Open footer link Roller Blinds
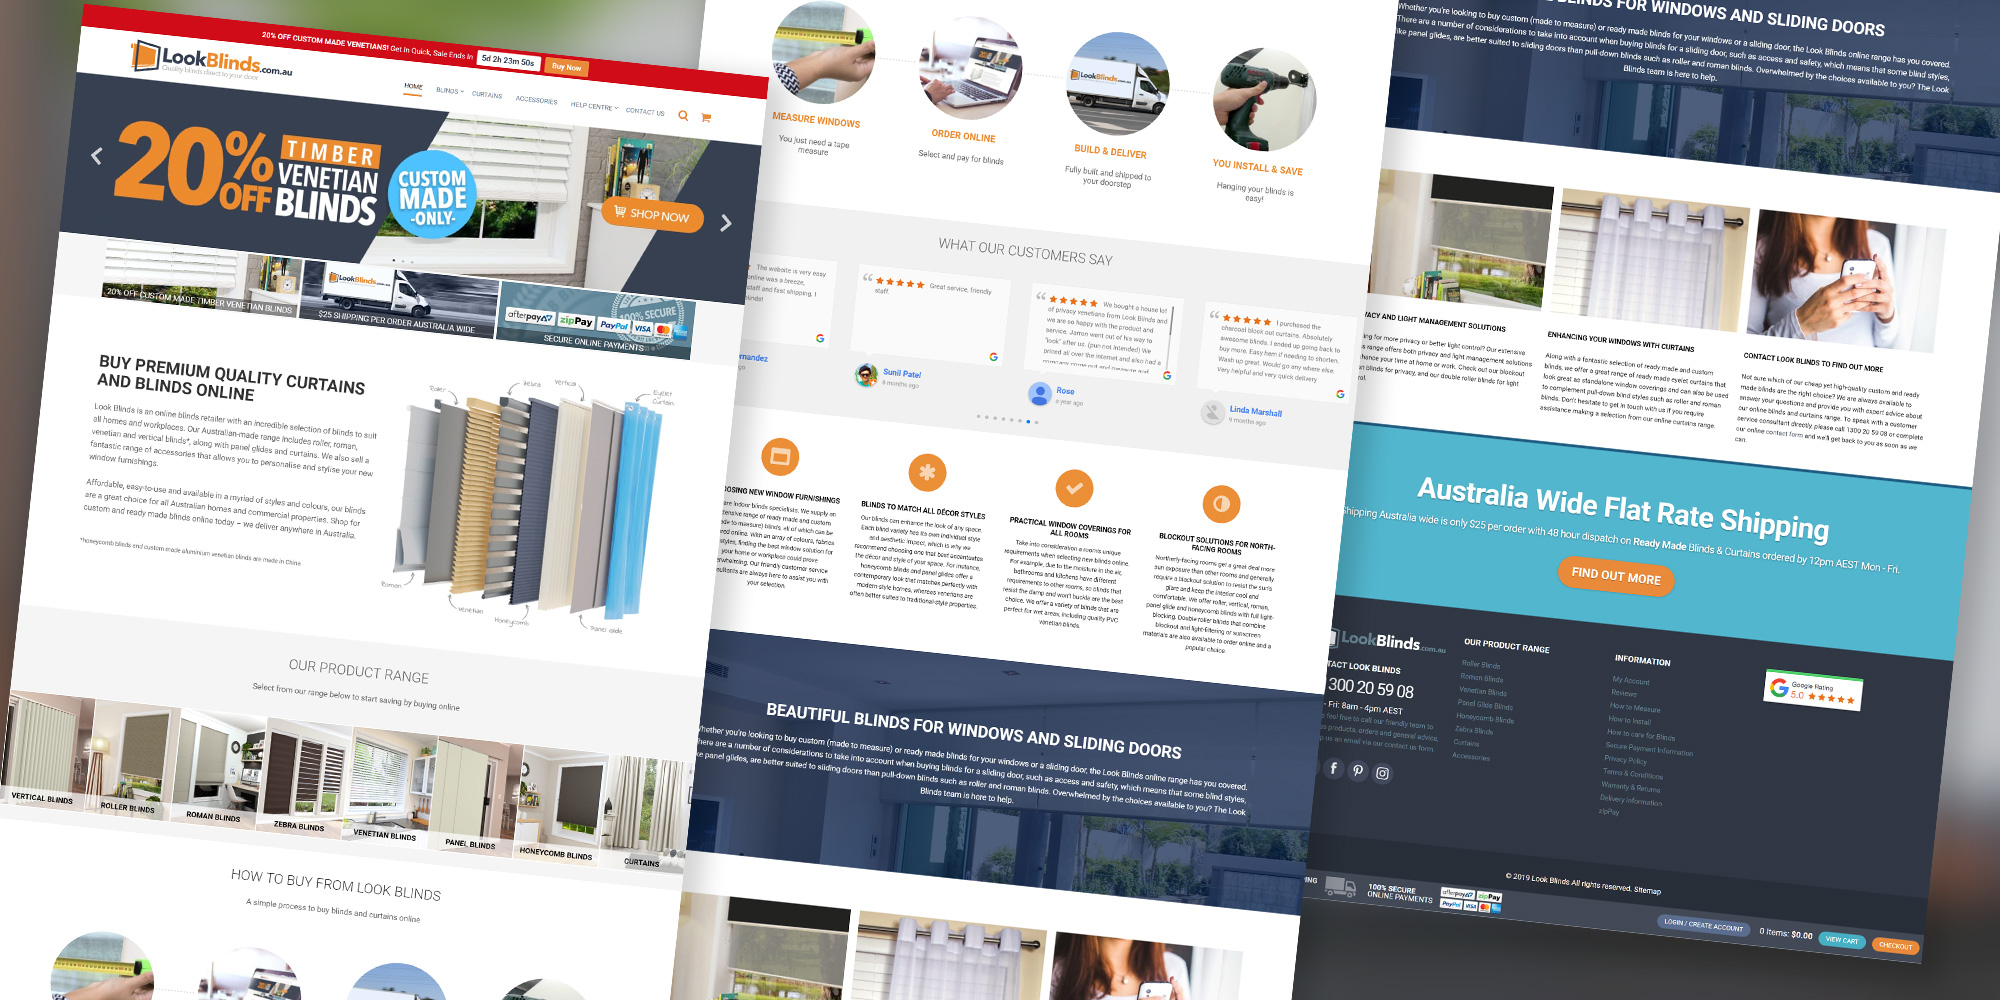This screenshot has width=2000, height=1000. pyautogui.click(x=1481, y=665)
